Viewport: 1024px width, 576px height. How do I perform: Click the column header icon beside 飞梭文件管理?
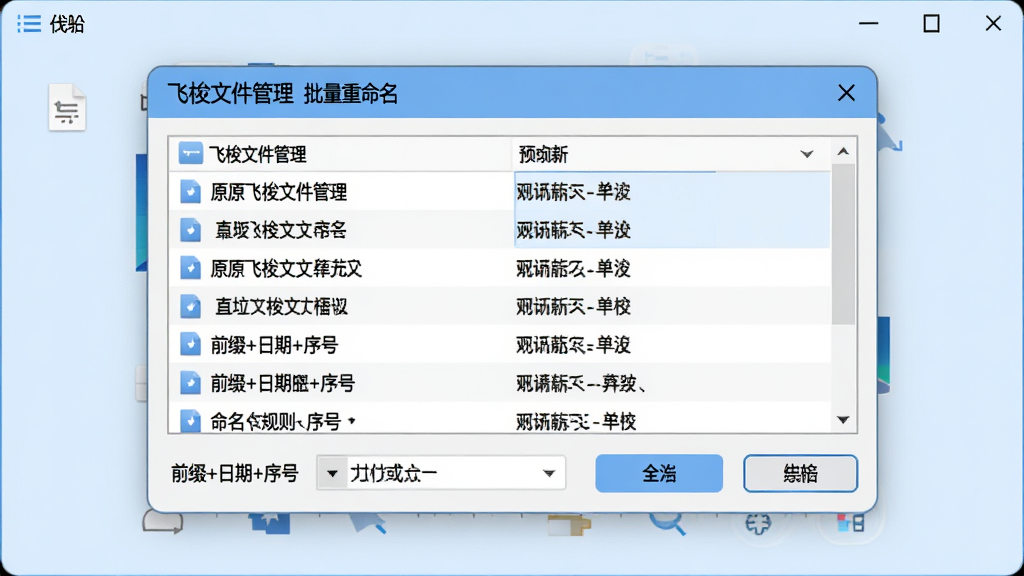[x=190, y=154]
